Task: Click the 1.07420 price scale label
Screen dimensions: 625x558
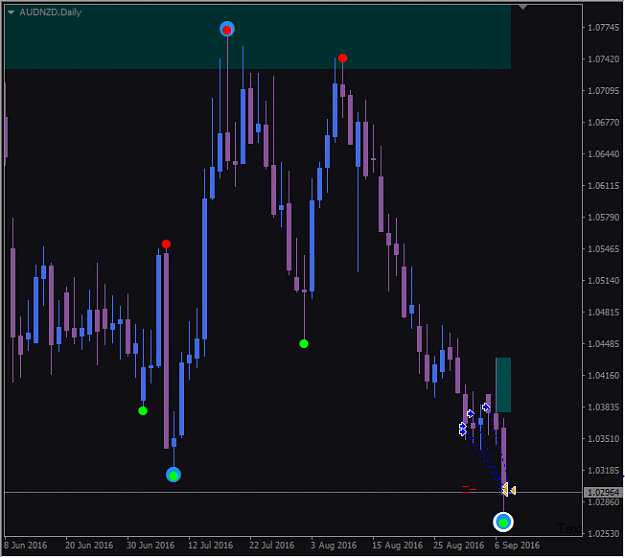Action: tap(603, 59)
